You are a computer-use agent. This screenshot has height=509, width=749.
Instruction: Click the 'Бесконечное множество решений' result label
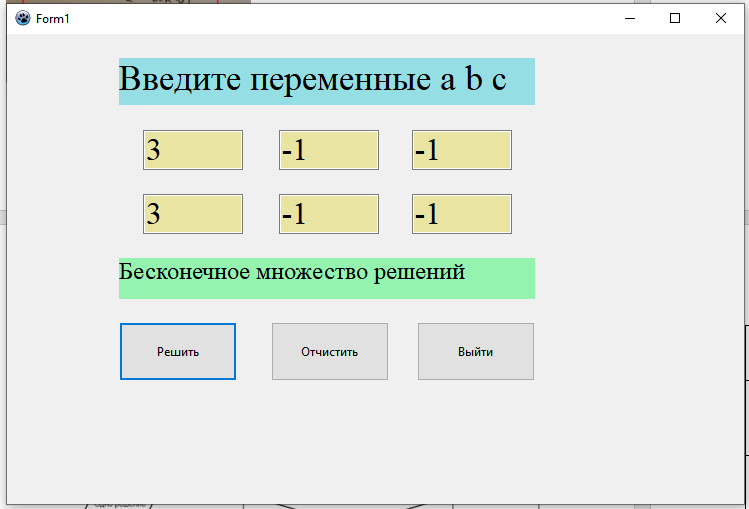pos(327,278)
